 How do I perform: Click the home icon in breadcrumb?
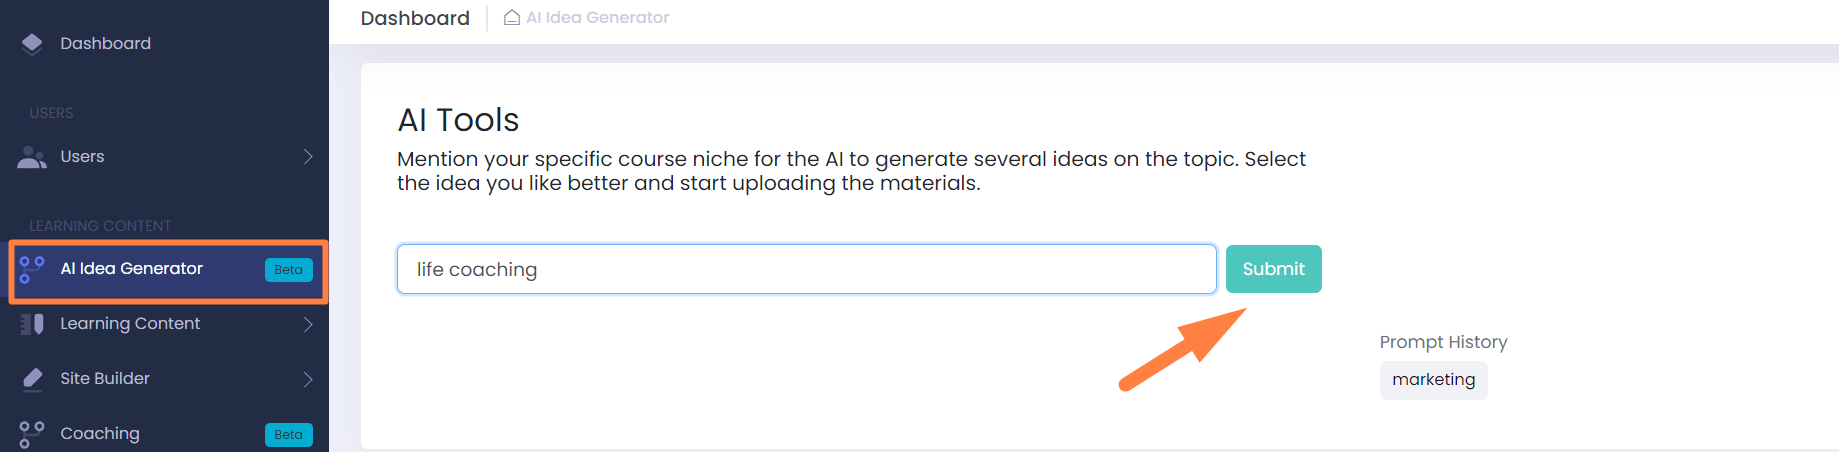coord(512,17)
